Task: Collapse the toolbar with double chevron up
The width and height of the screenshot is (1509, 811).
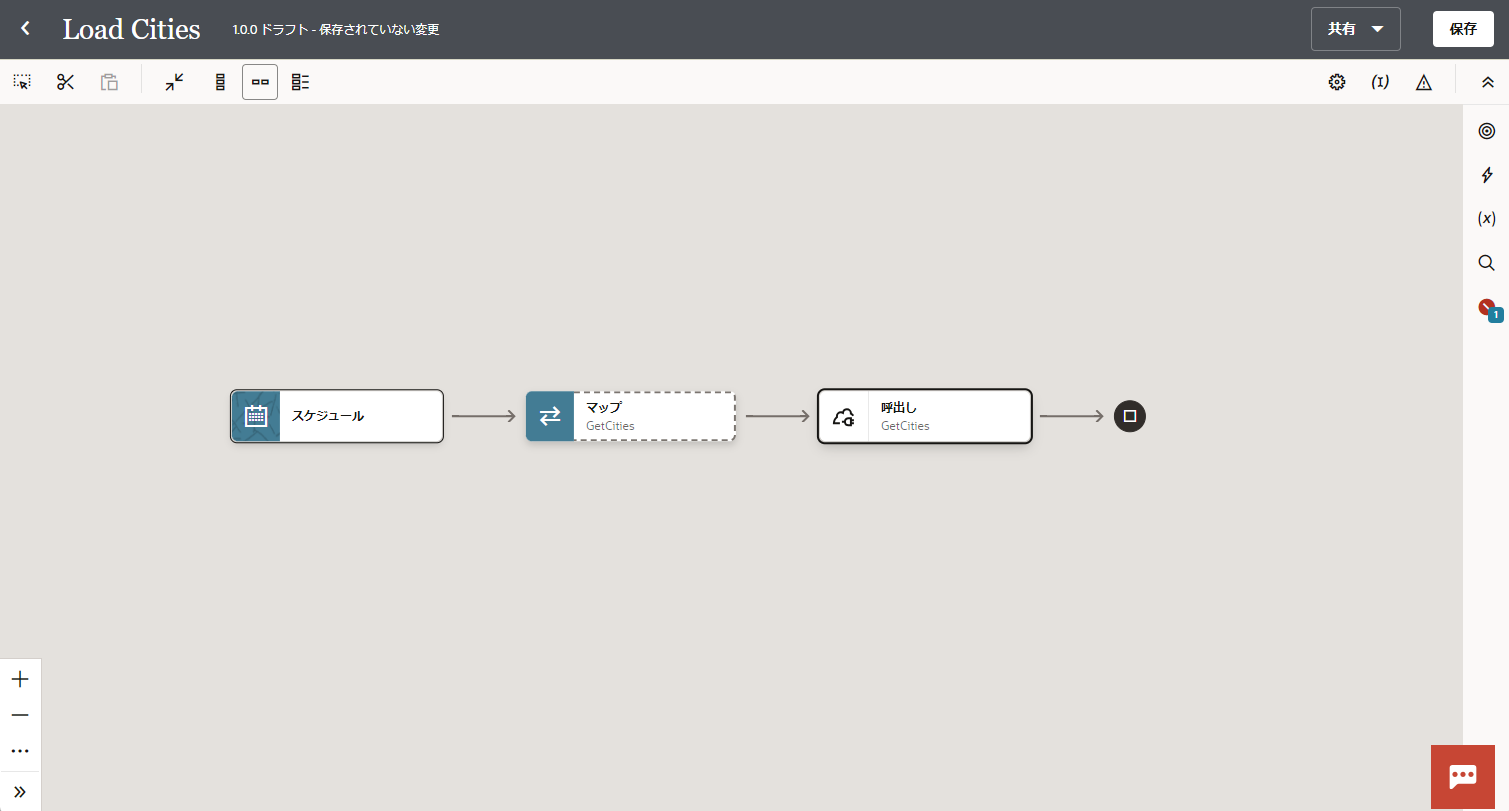Action: click(1487, 82)
